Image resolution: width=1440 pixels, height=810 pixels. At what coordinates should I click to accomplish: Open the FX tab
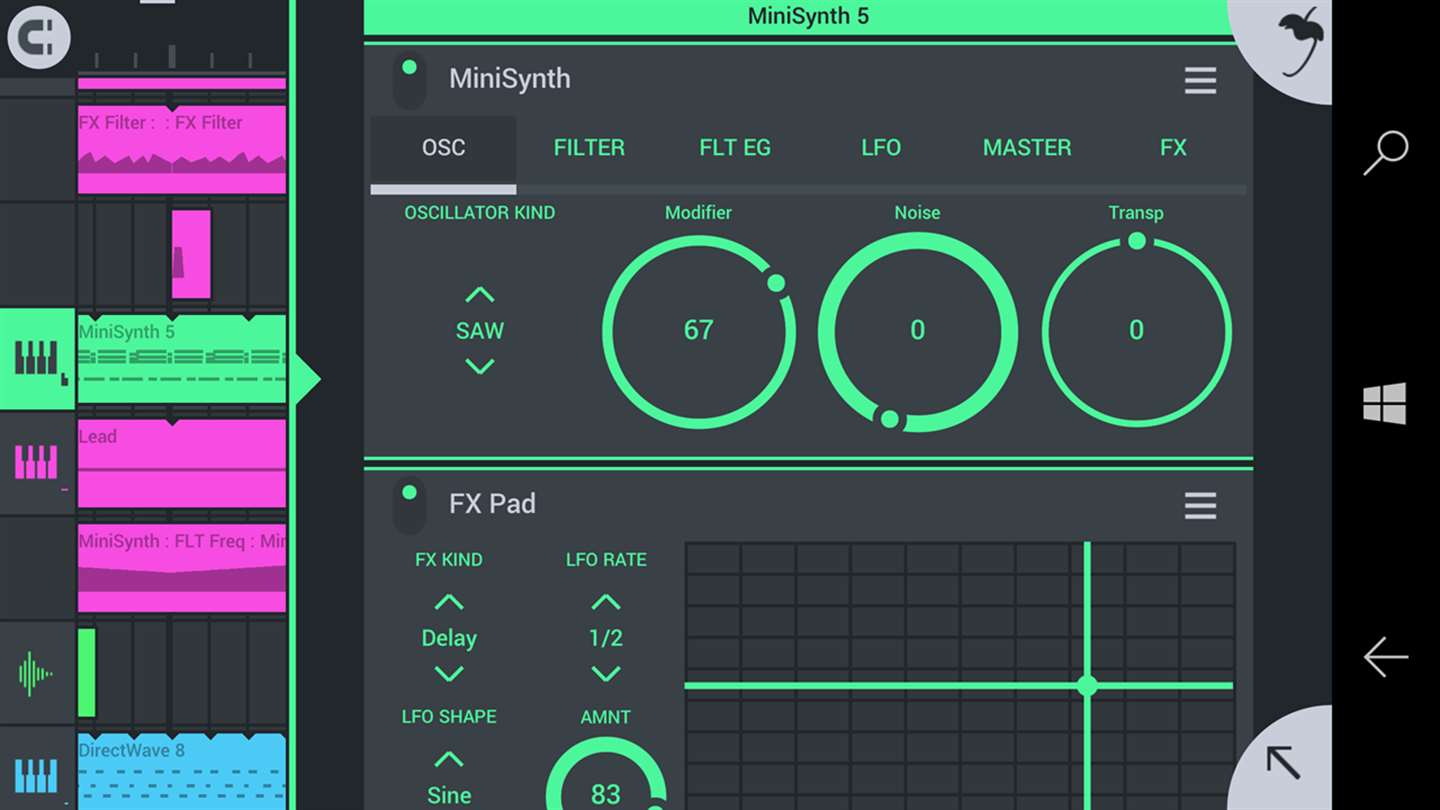point(1173,148)
